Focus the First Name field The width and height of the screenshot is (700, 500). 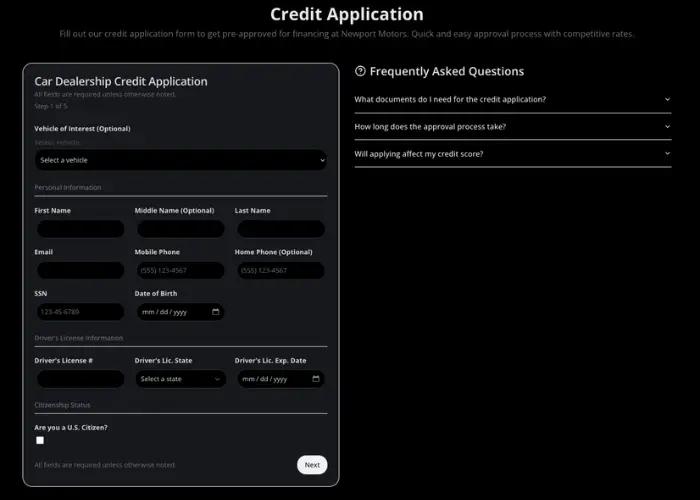tap(80, 229)
